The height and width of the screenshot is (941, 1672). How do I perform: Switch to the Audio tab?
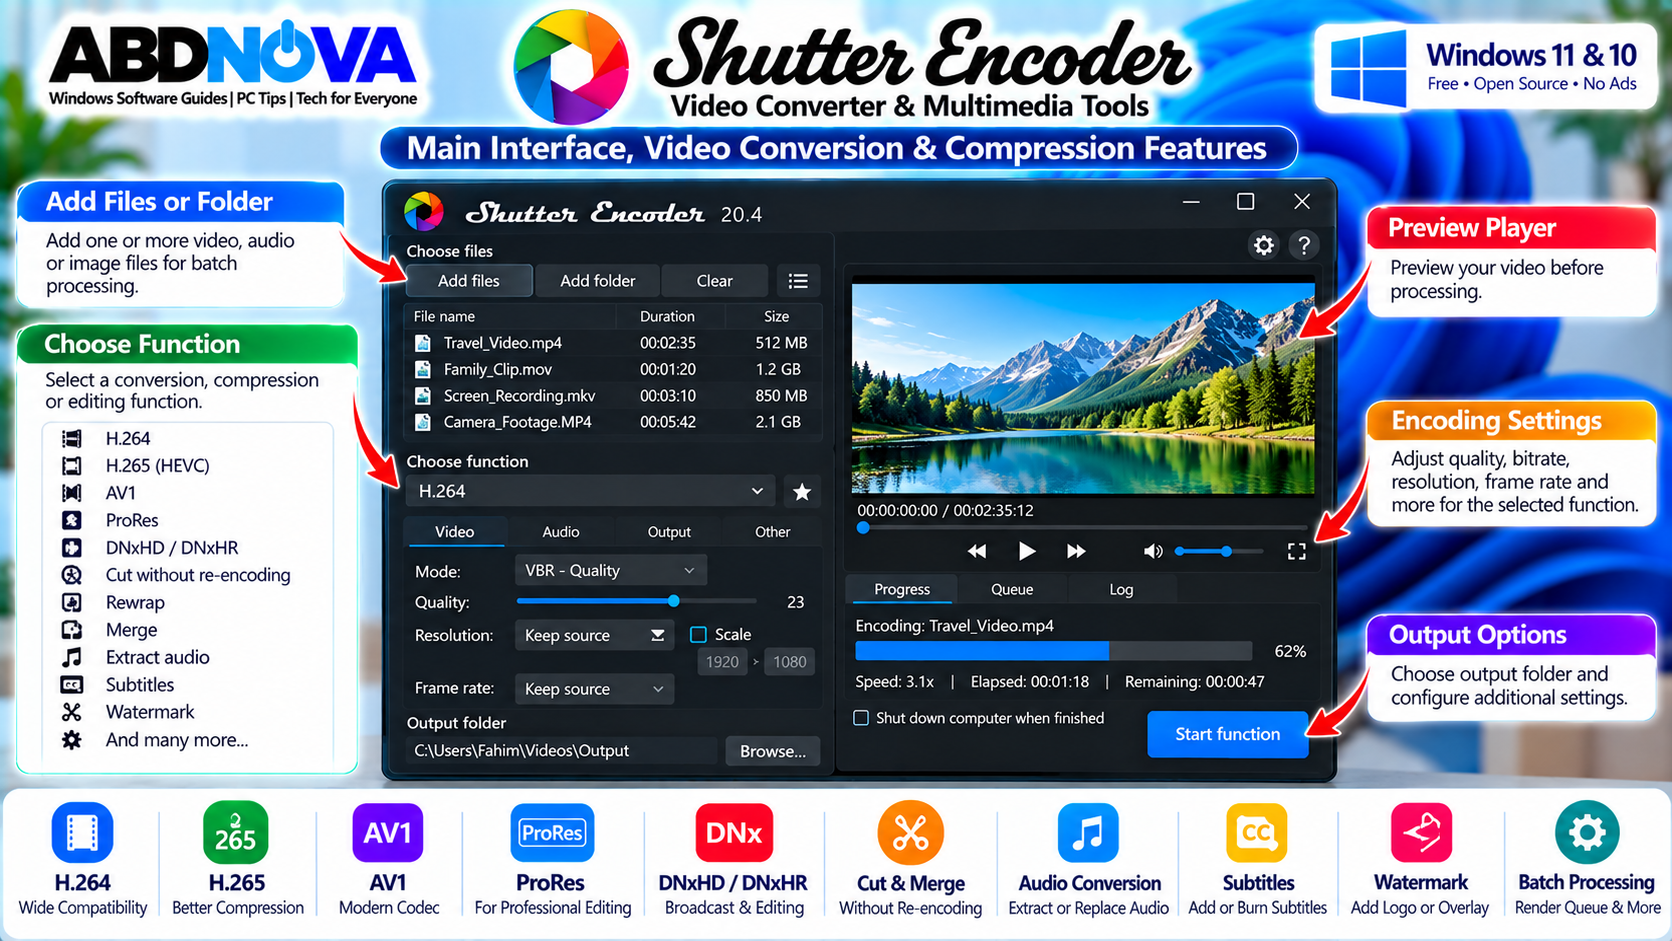(561, 532)
